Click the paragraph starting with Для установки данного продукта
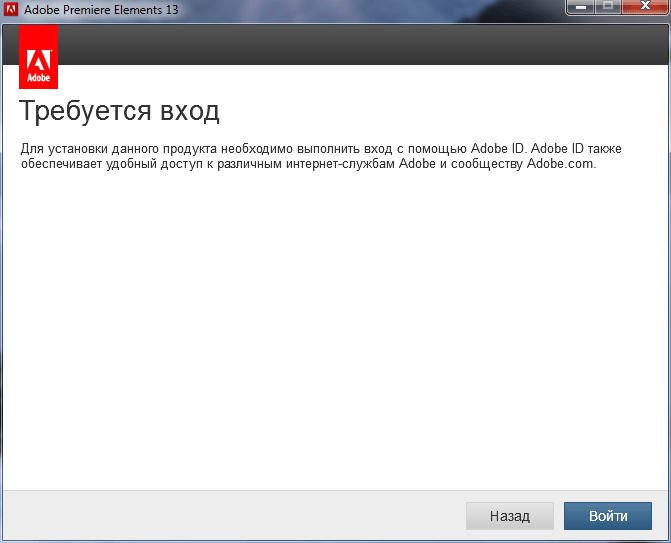Screen dimensions: 671x543 coord(321,156)
